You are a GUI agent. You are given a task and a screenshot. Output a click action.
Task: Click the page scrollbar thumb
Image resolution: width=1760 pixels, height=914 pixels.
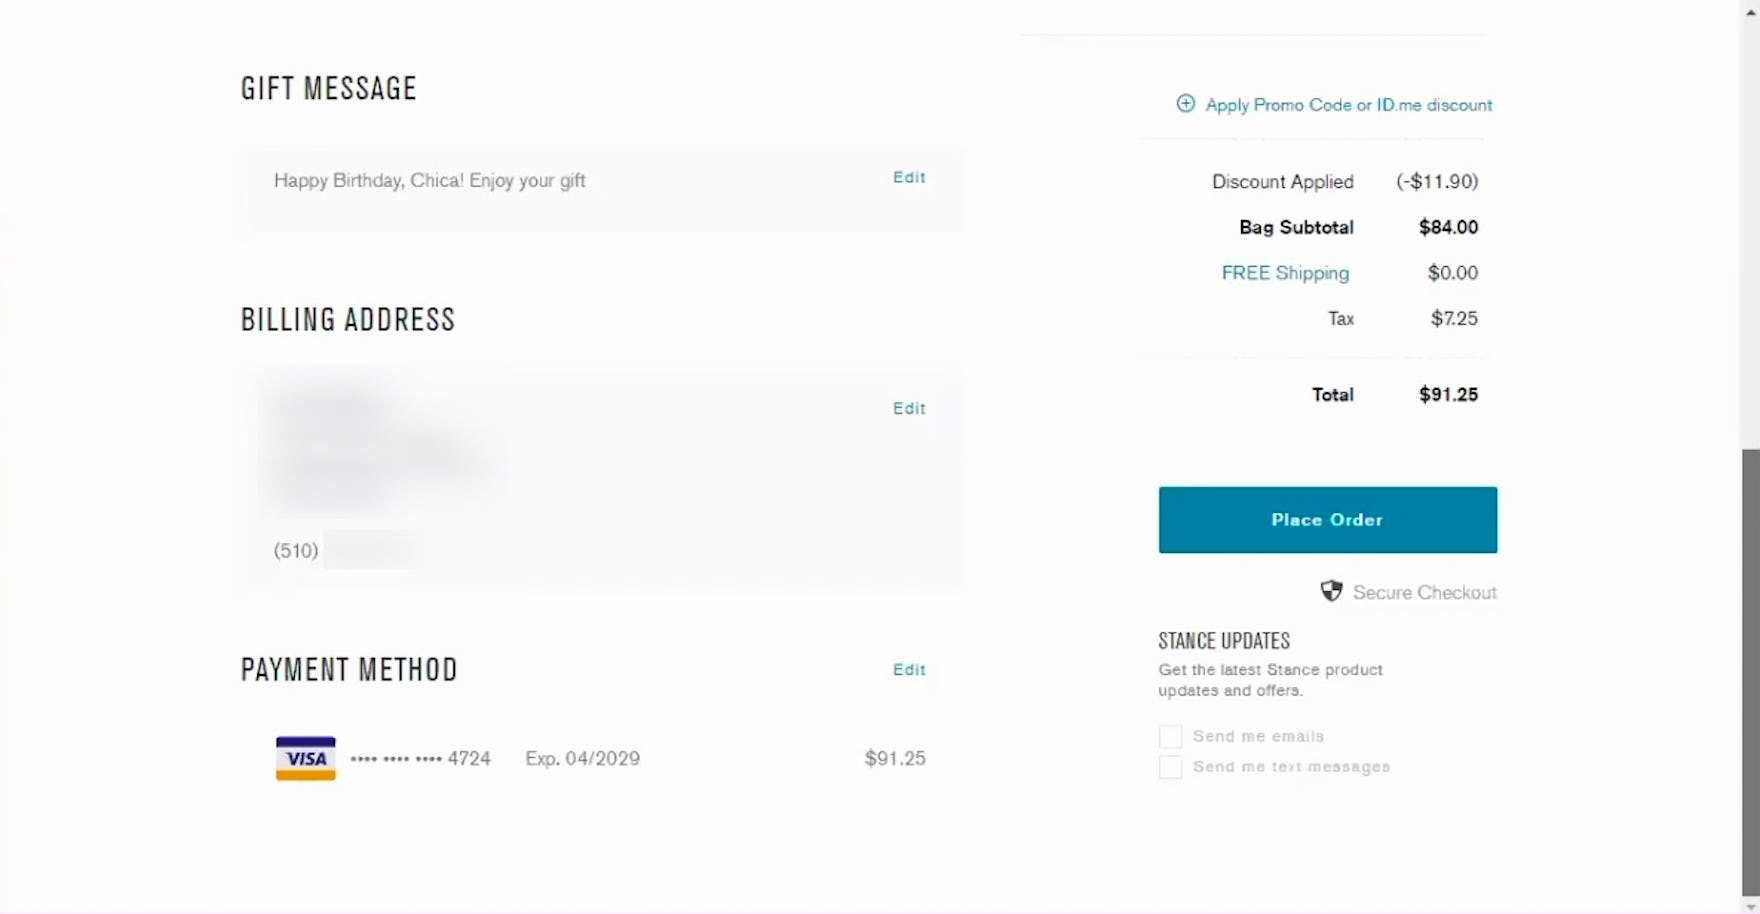tap(1751, 670)
